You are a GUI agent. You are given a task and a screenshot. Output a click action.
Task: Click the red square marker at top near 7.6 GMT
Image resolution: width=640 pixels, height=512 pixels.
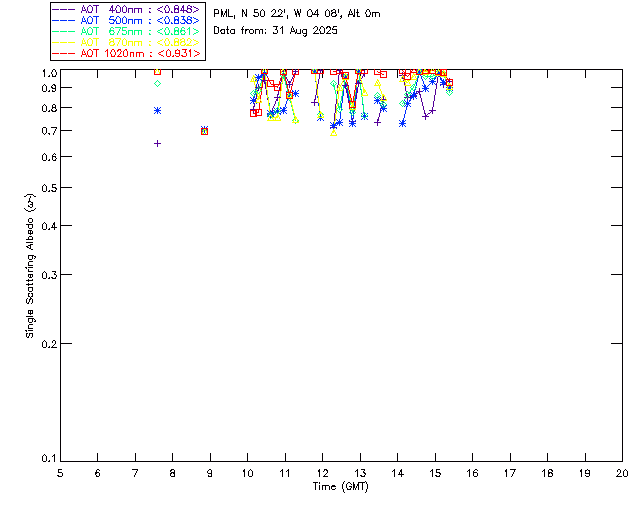[157, 71]
